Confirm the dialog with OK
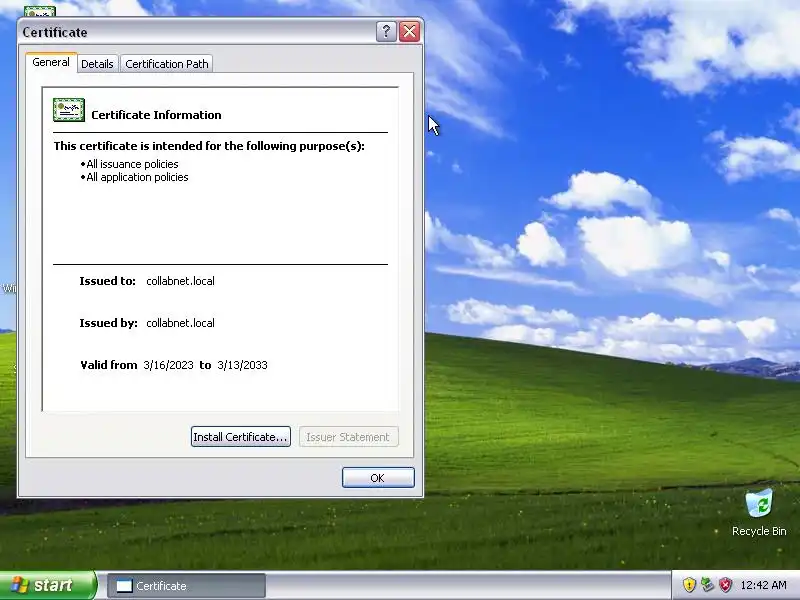 tap(378, 478)
